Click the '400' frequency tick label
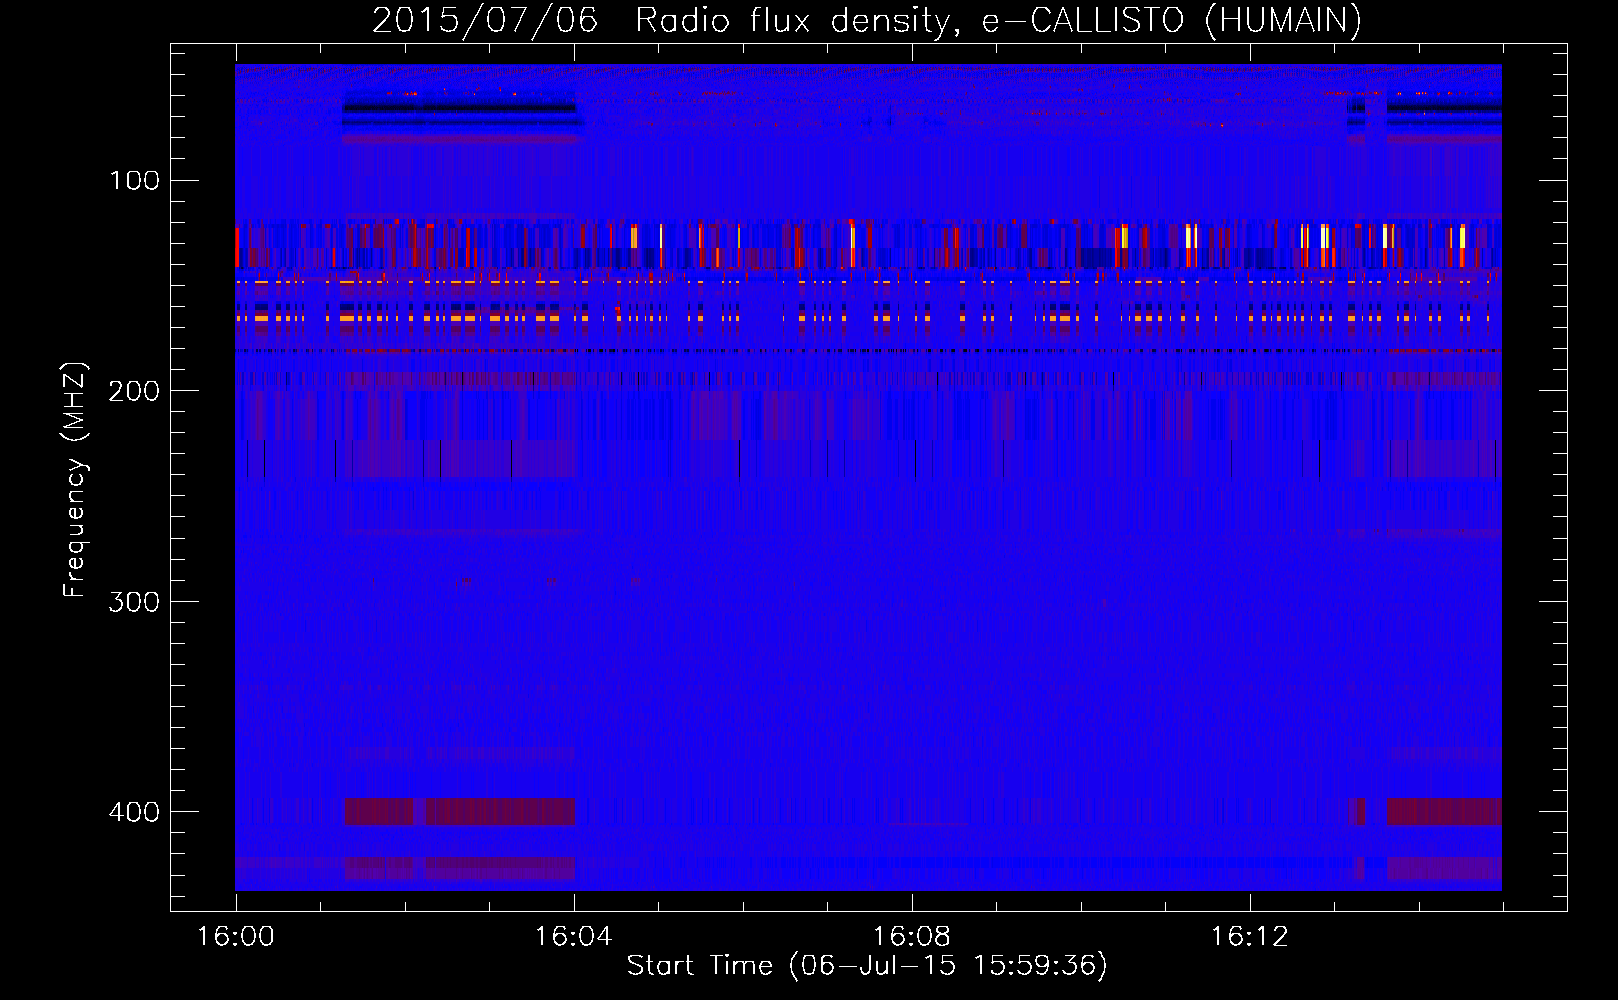Screen dimensions: 1618x1000 [x=135, y=811]
